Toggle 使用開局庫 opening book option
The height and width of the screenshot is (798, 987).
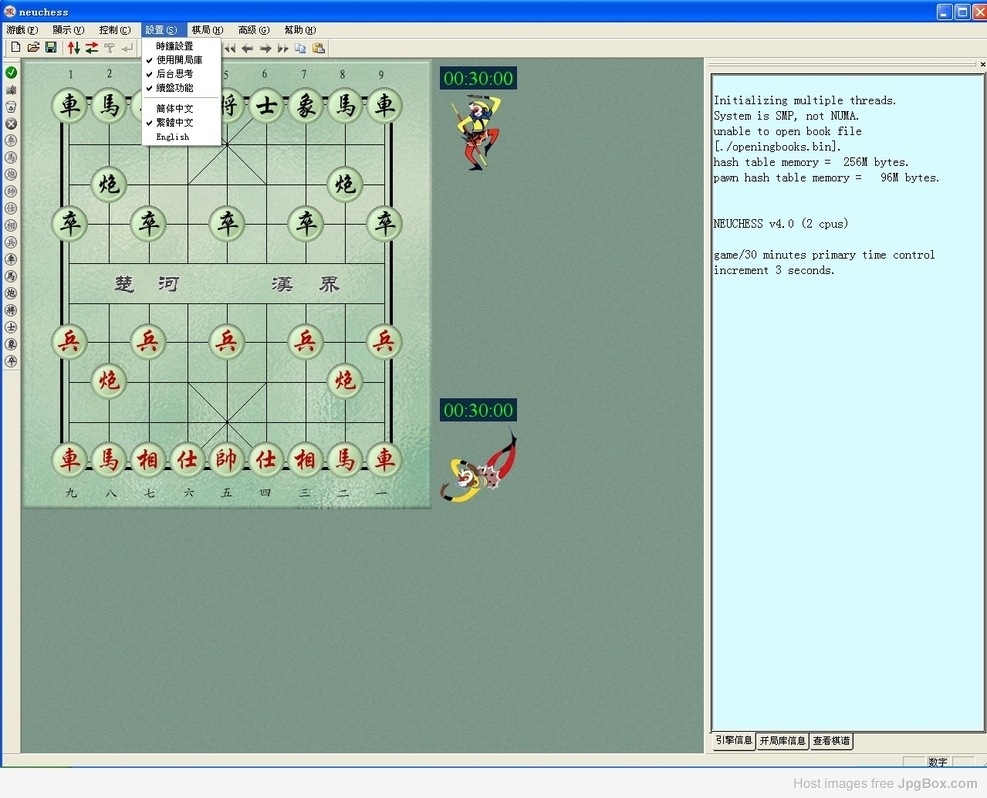(181, 60)
